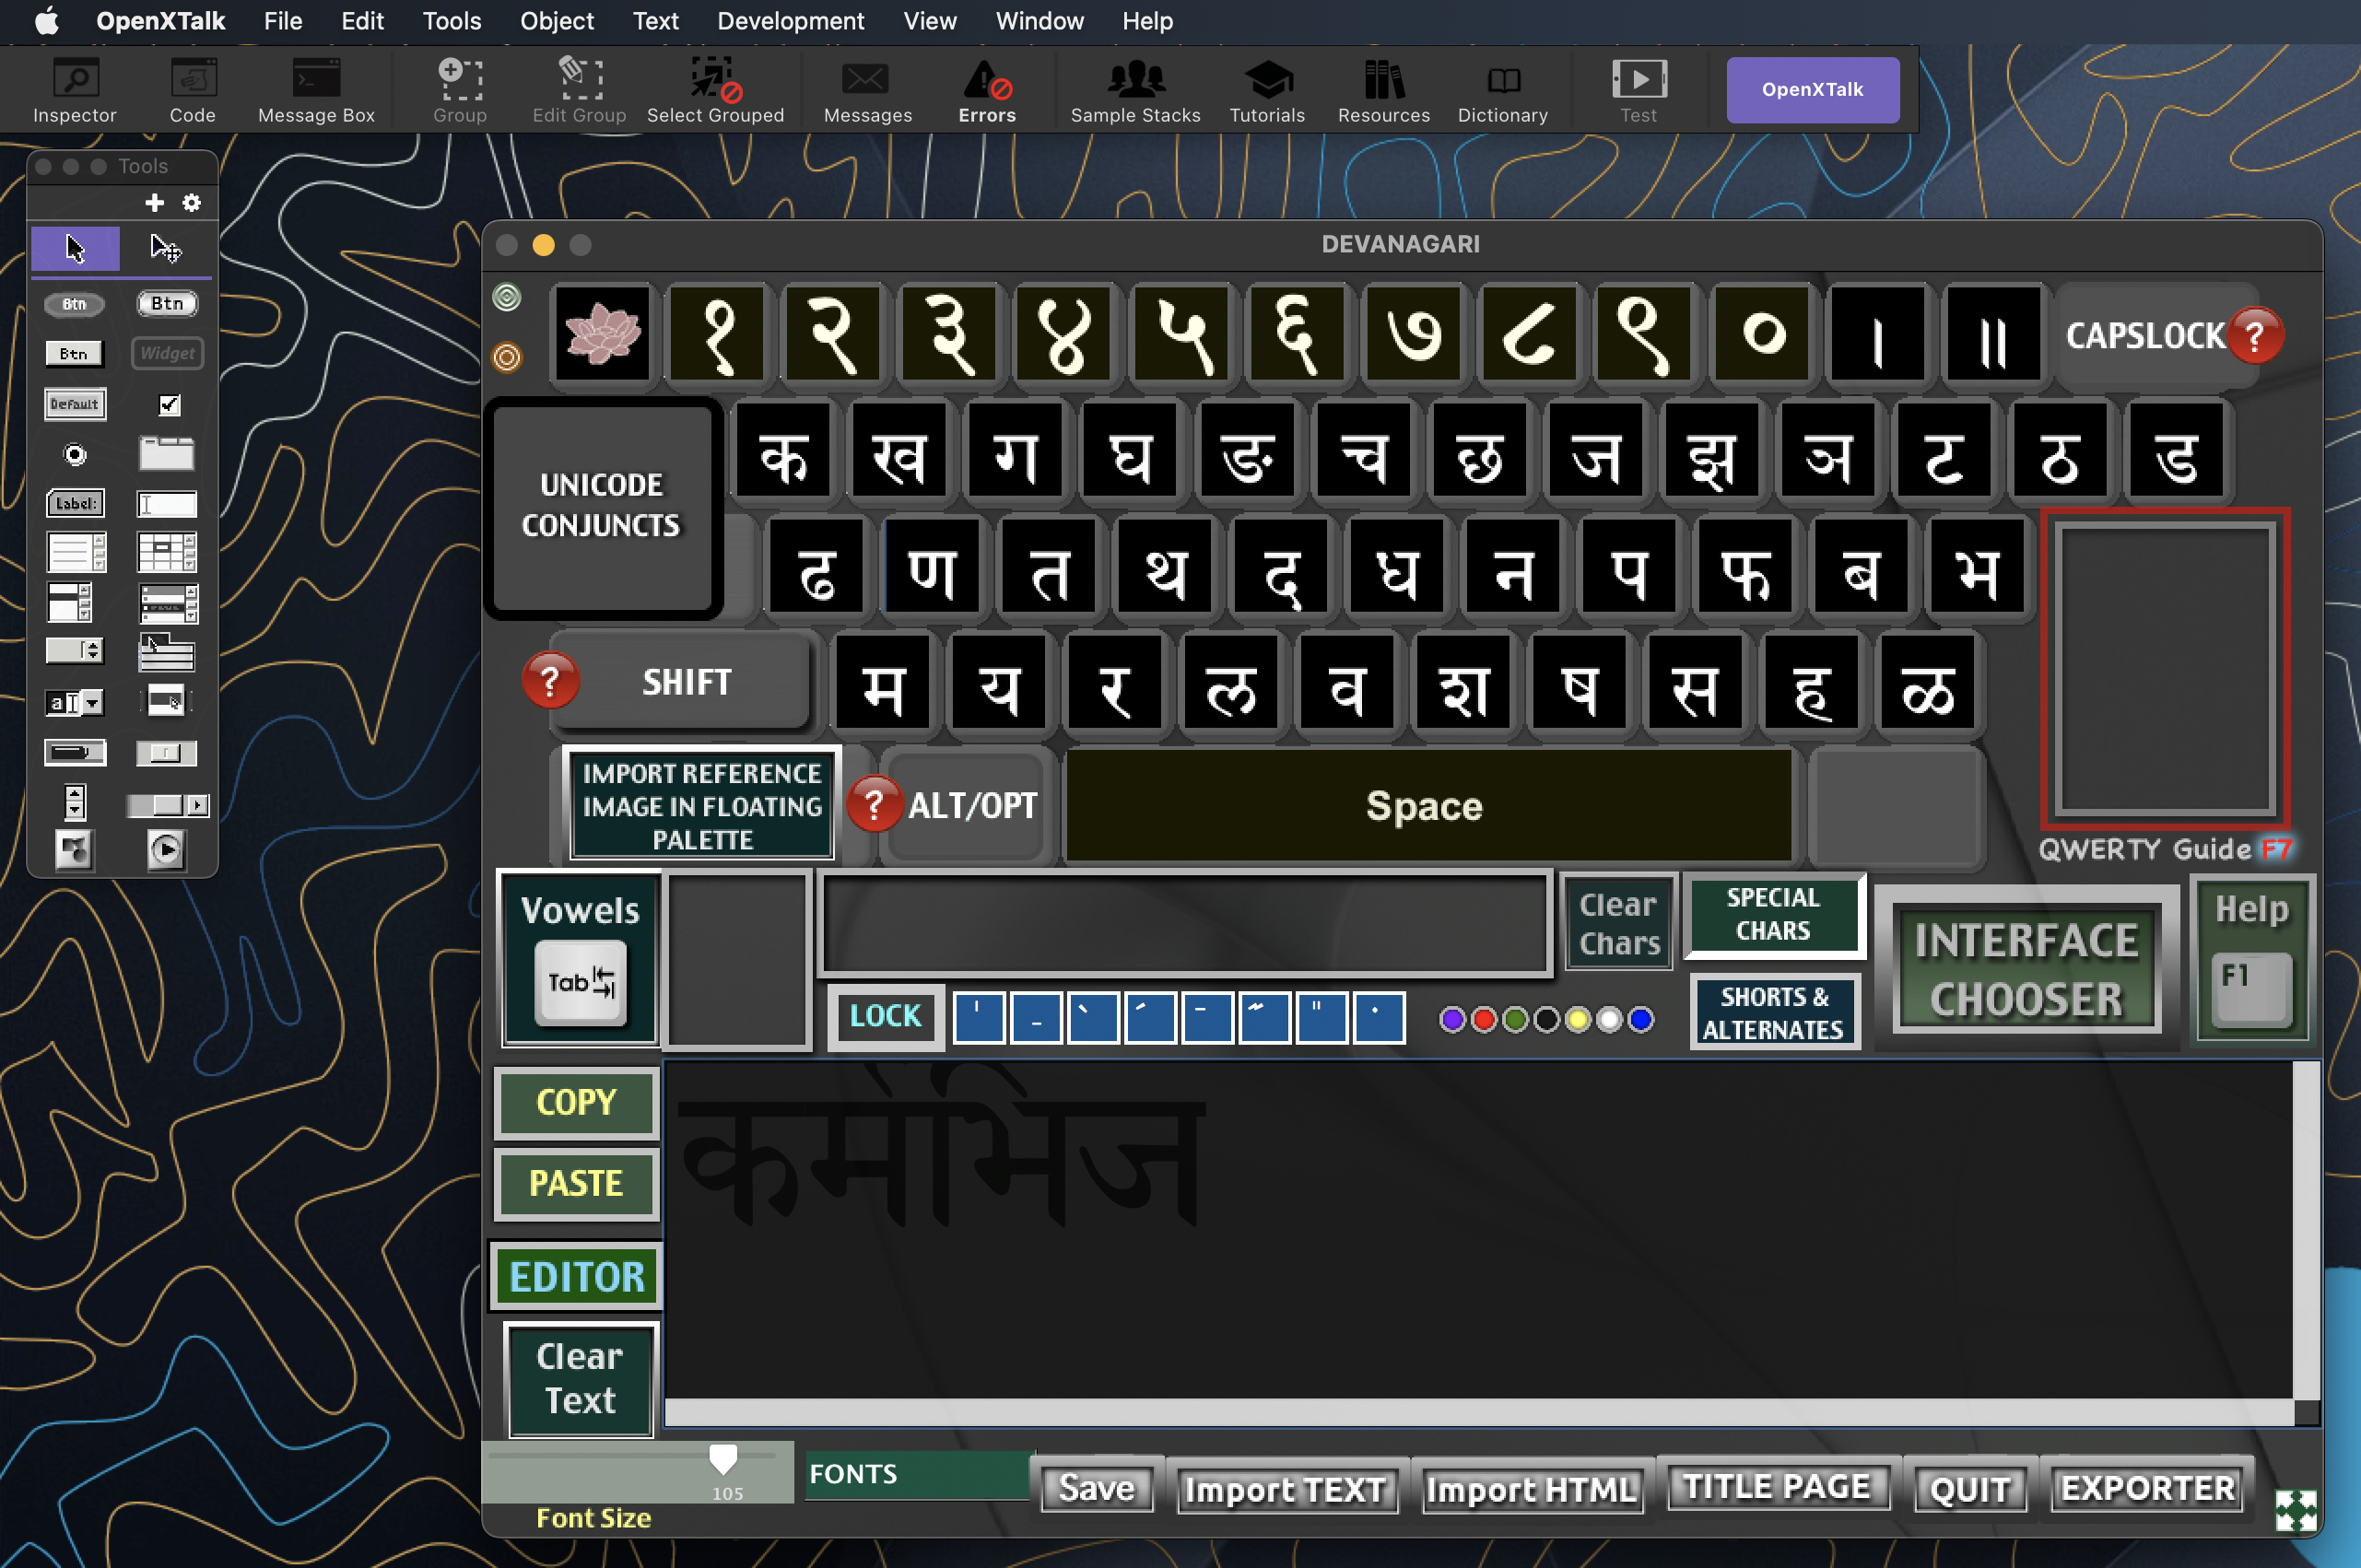
Task: Click the Font Size slider thumb
Action: (x=723, y=1459)
